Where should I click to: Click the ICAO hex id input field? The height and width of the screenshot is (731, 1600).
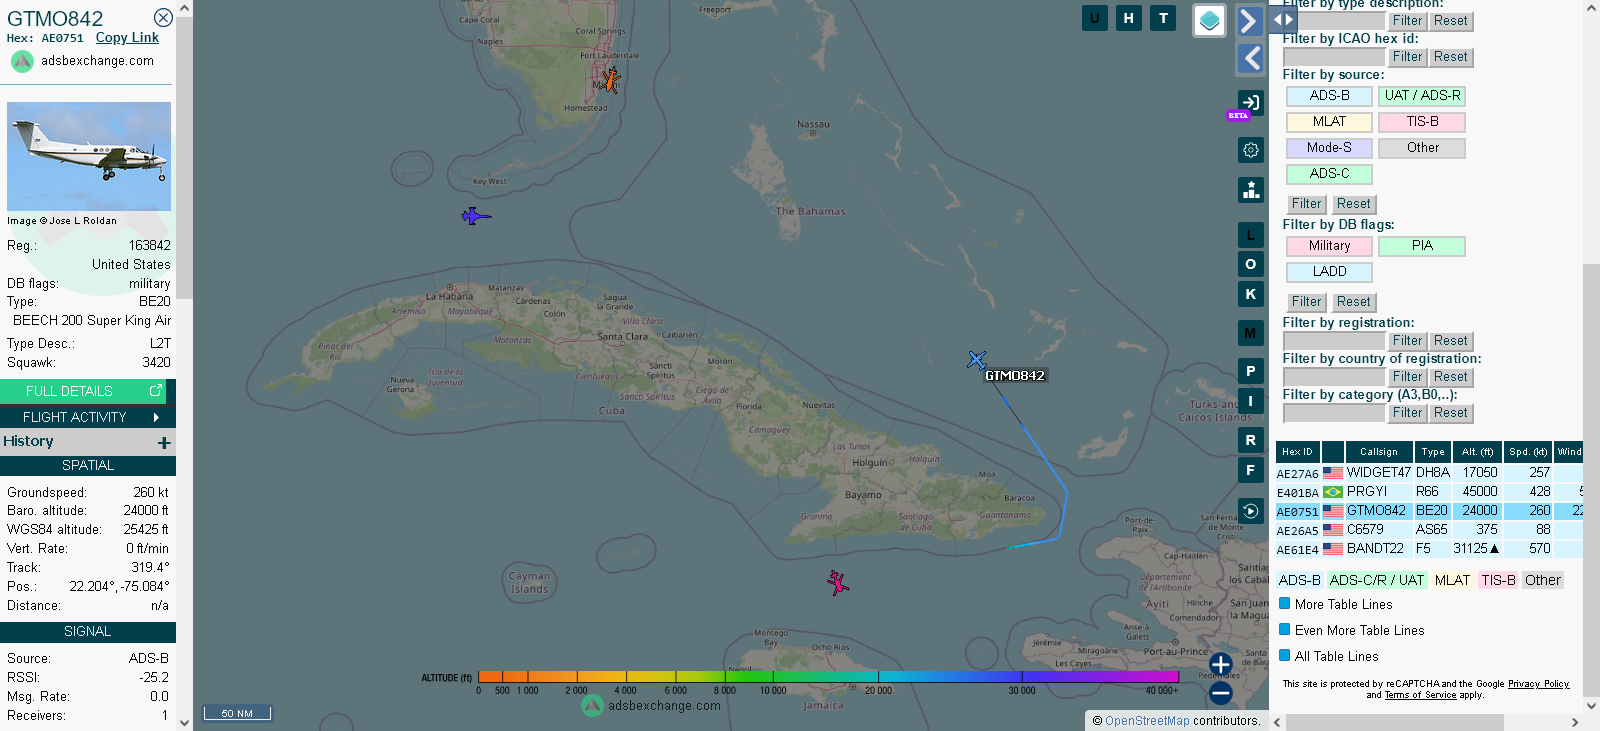[1334, 57]
